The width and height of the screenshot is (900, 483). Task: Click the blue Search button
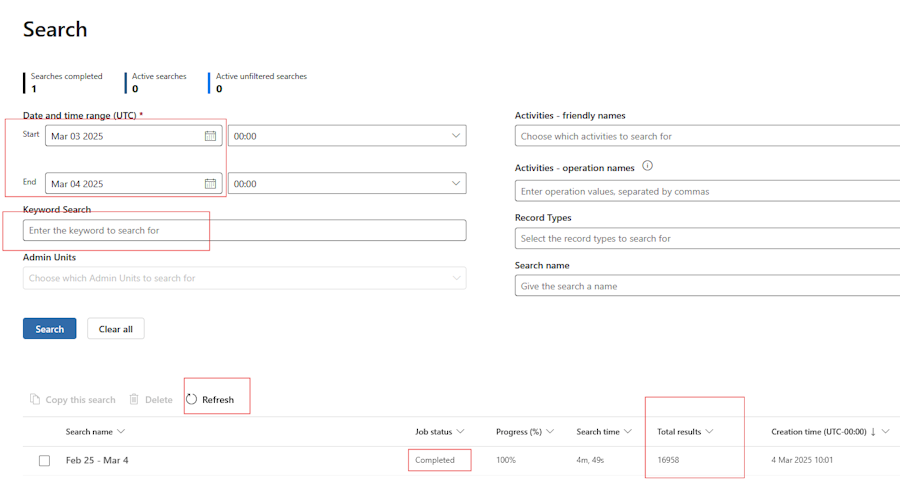pyautogui.click(x=49, y=329)
